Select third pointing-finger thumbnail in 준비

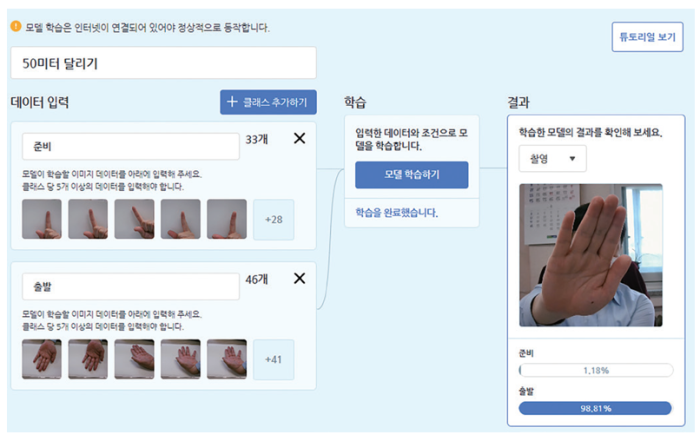point(134,219)
